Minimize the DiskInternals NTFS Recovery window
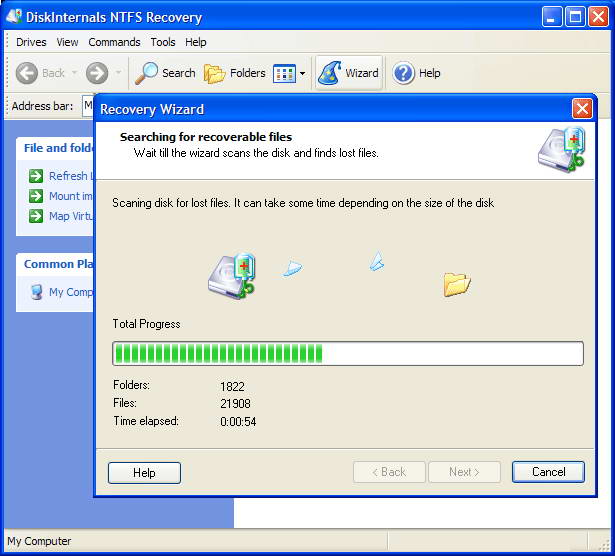The image size is (615, 556). [551, 17]
